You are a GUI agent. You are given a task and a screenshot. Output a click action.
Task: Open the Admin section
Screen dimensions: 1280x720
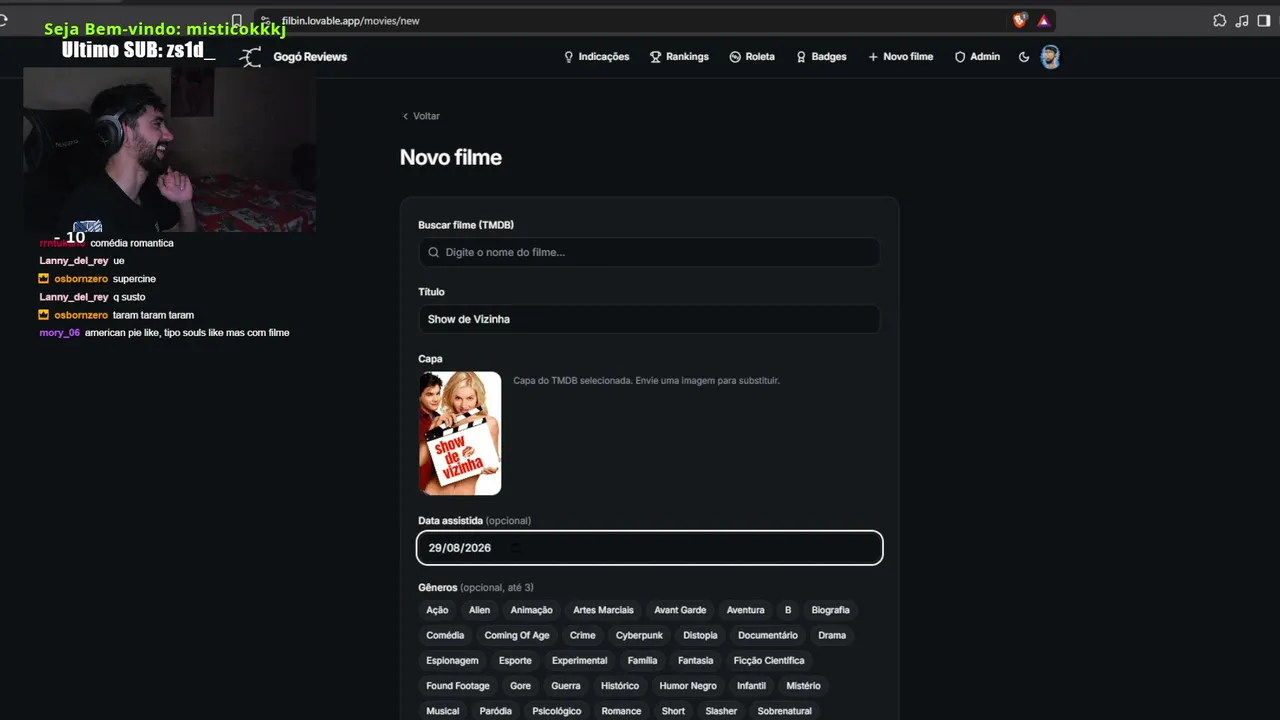pos(977,57)
